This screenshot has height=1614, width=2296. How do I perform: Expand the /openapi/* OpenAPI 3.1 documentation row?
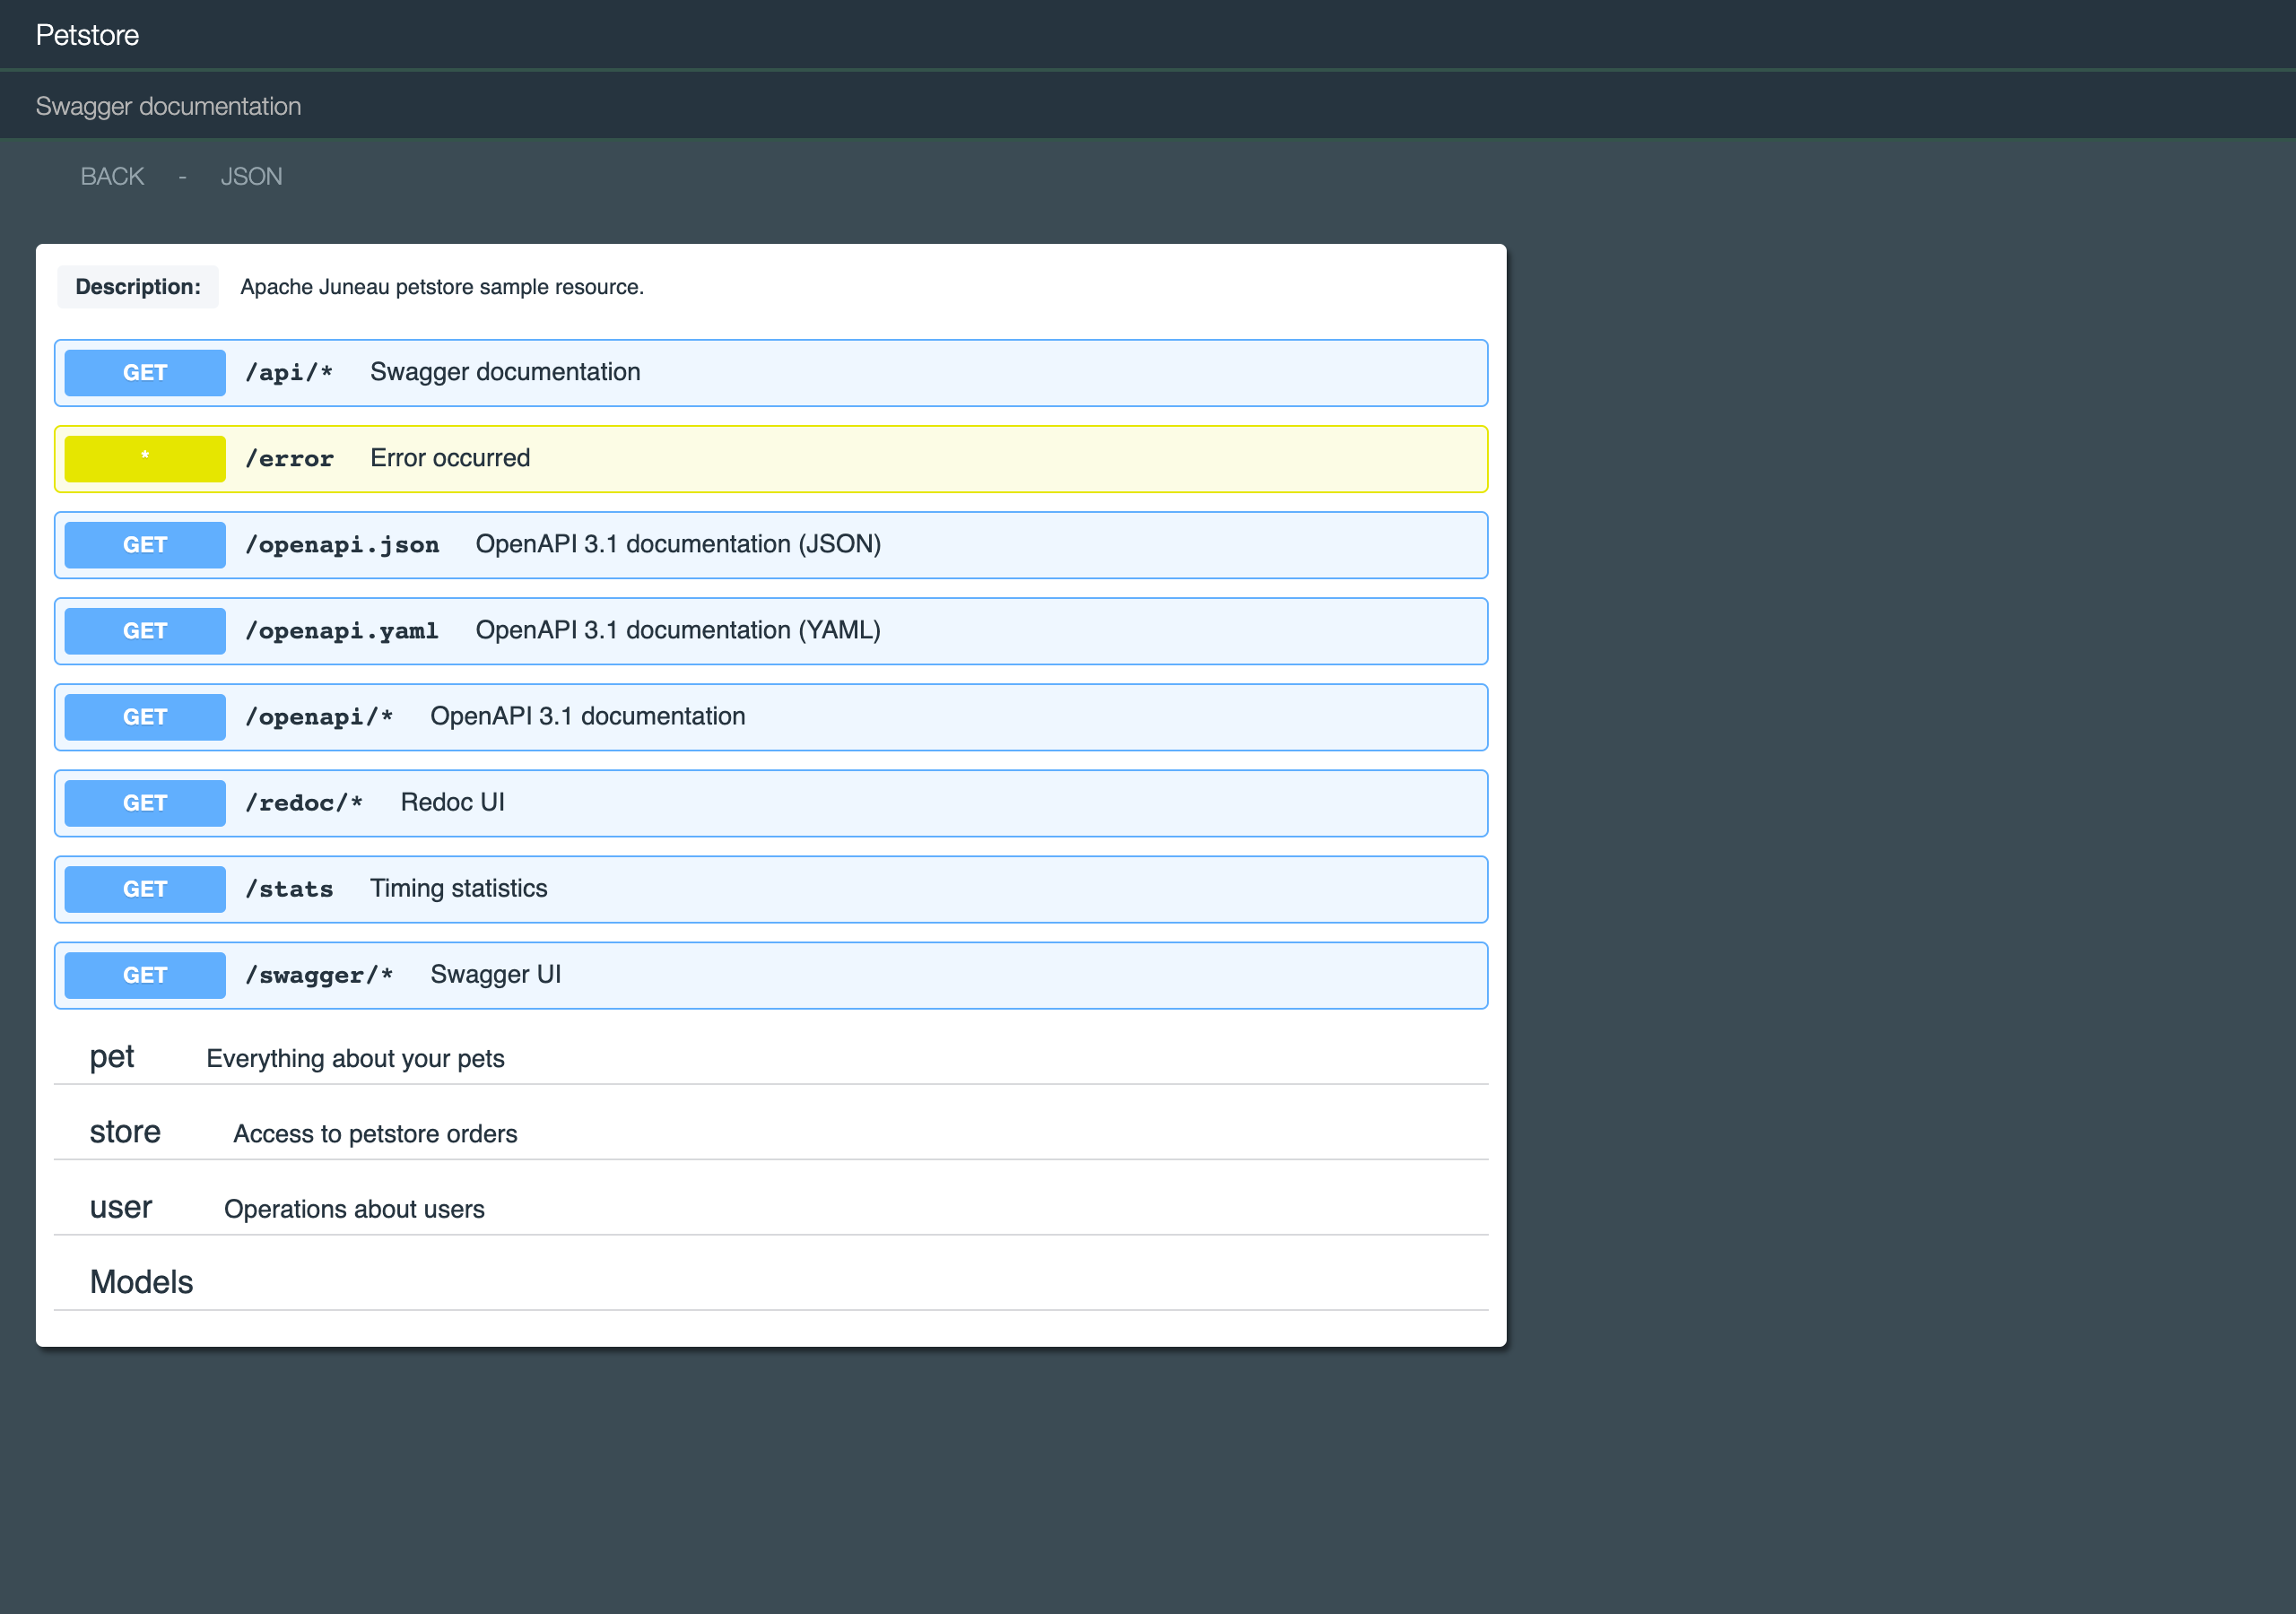[771, 717]
